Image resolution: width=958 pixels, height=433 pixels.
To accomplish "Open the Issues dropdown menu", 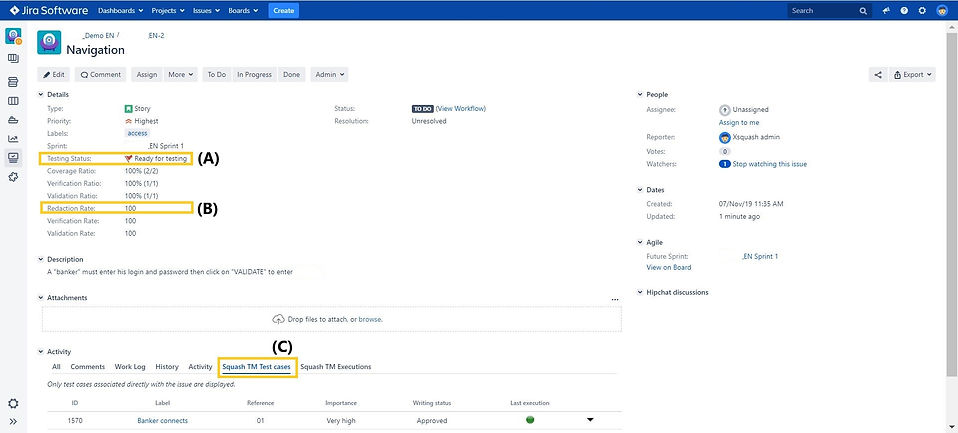I will [206, 11].
